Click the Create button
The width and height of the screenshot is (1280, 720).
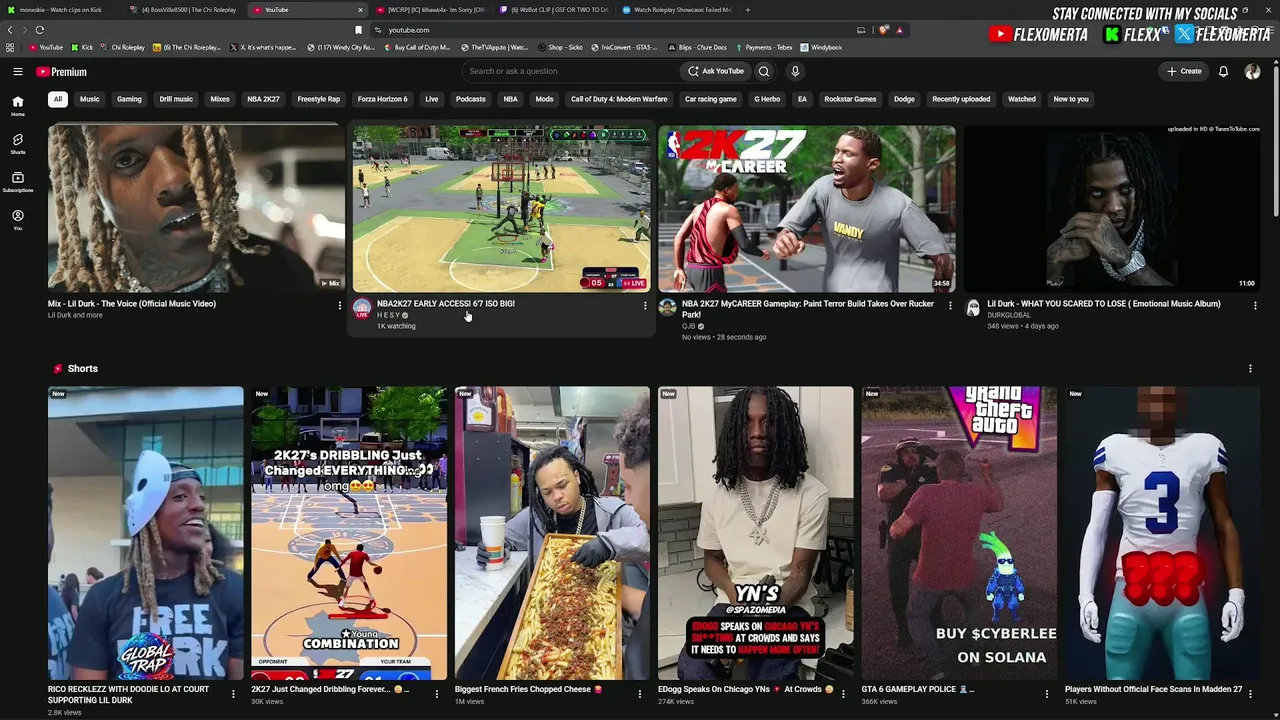coord(1184,72)
